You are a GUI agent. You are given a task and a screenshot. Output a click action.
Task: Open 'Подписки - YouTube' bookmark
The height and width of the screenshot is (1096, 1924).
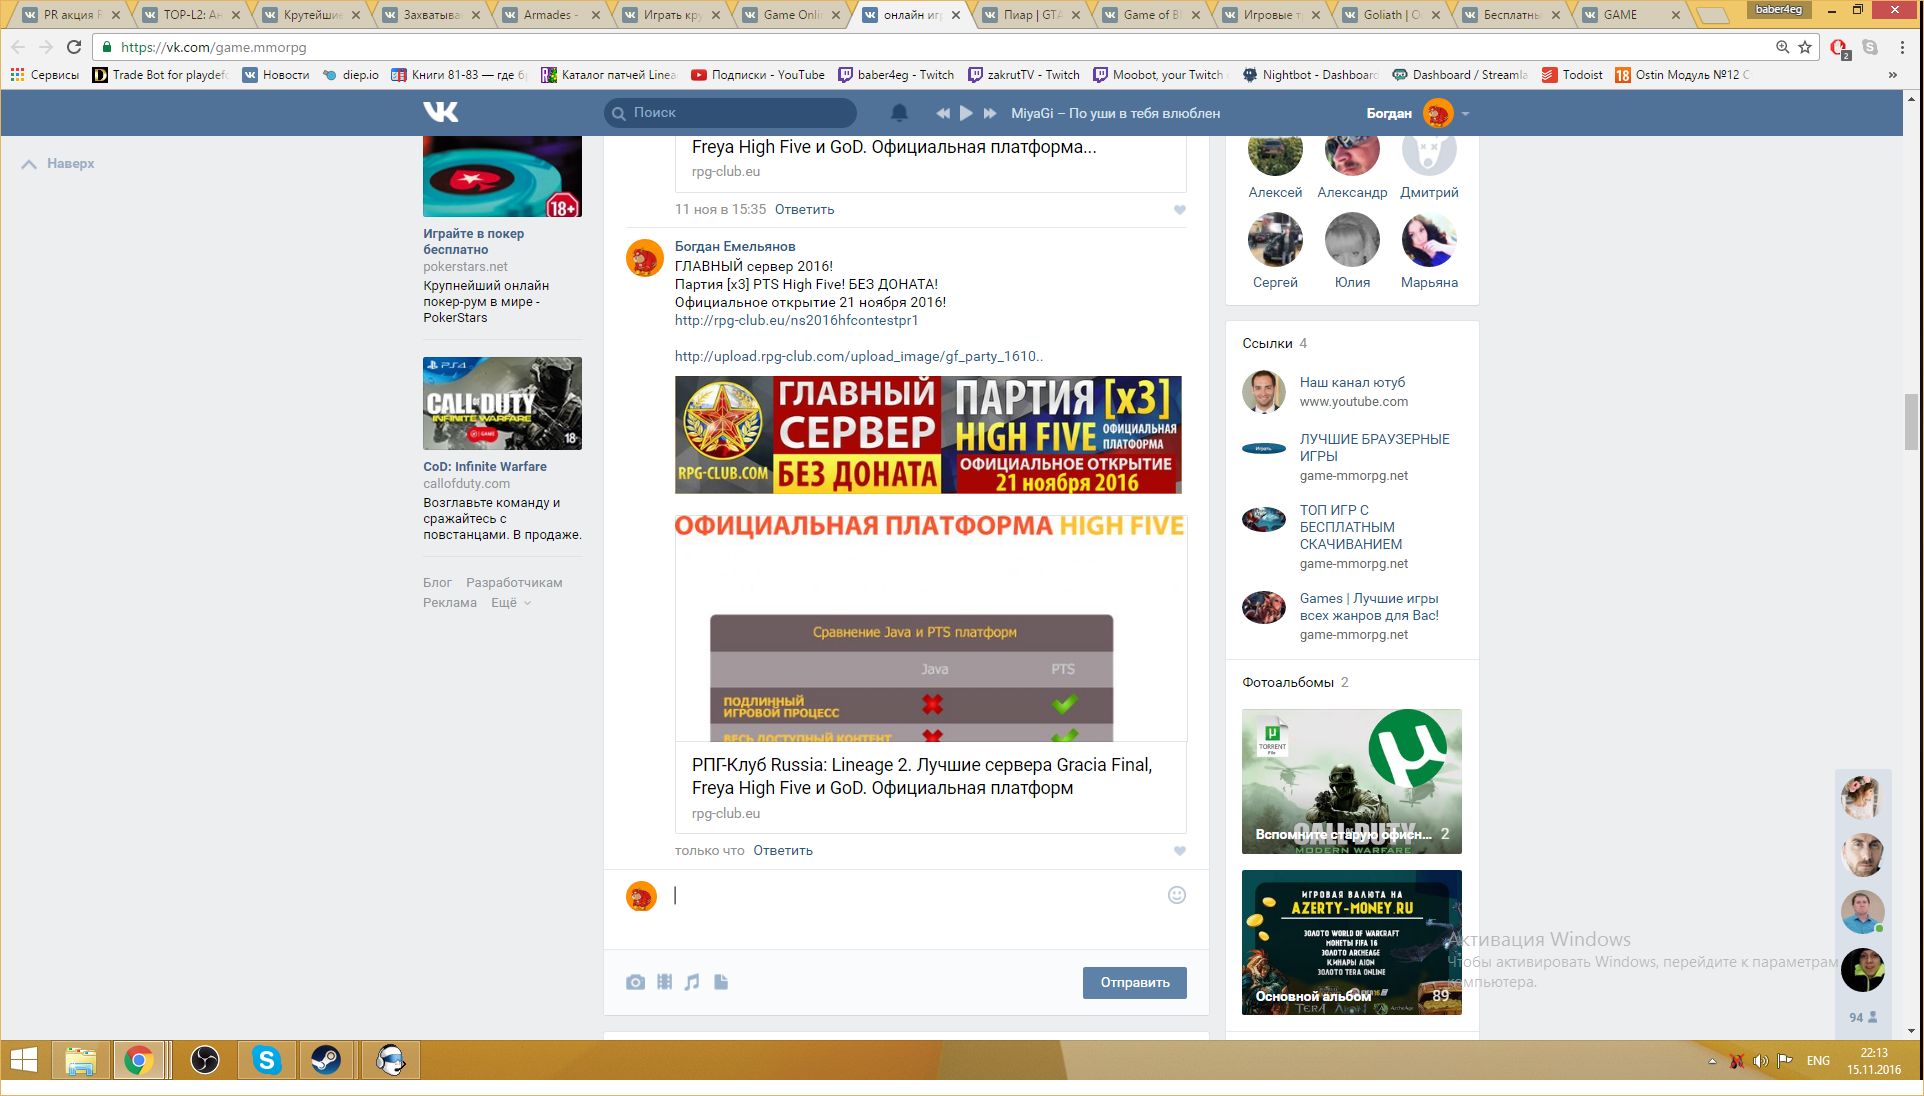pos(758,75)
